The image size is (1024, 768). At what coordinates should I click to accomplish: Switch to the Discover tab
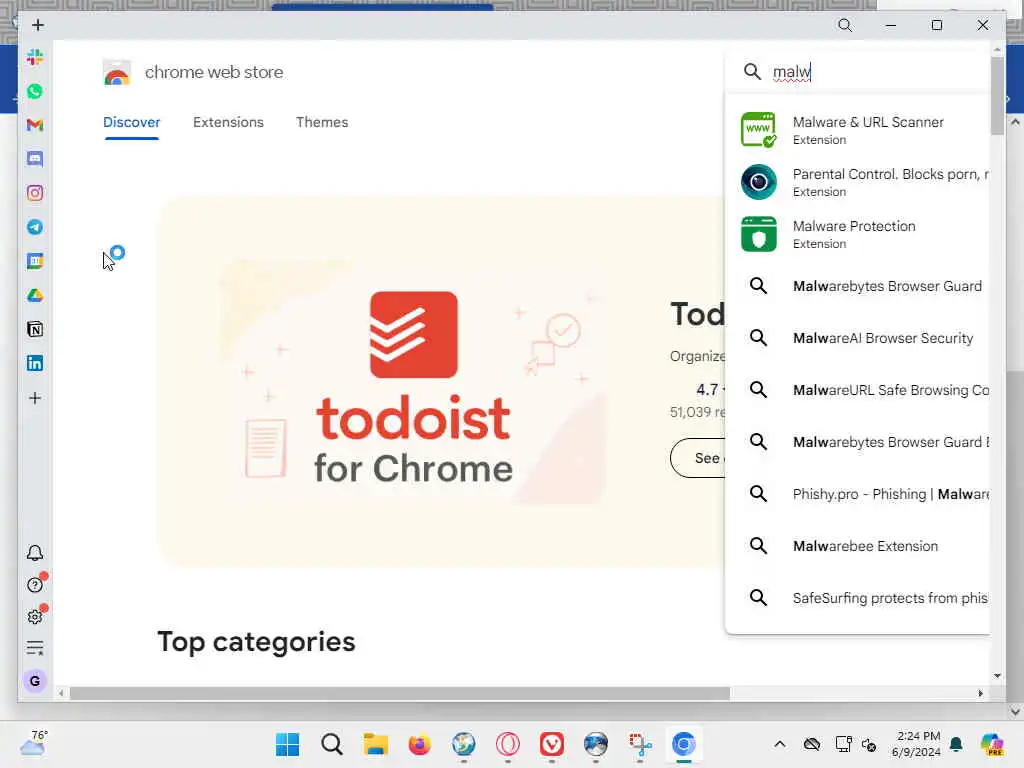131,122
